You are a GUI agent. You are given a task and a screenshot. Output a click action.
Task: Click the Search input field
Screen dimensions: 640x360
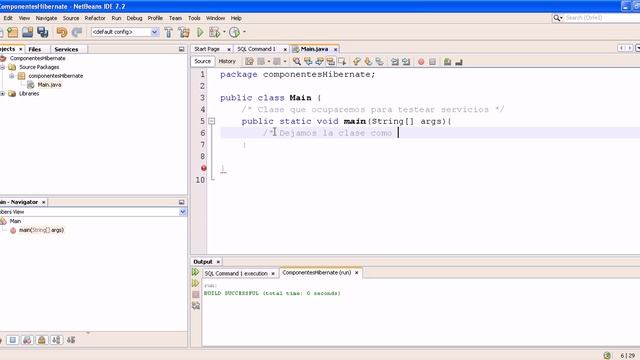pyautogui.click(x=601, y=18)
